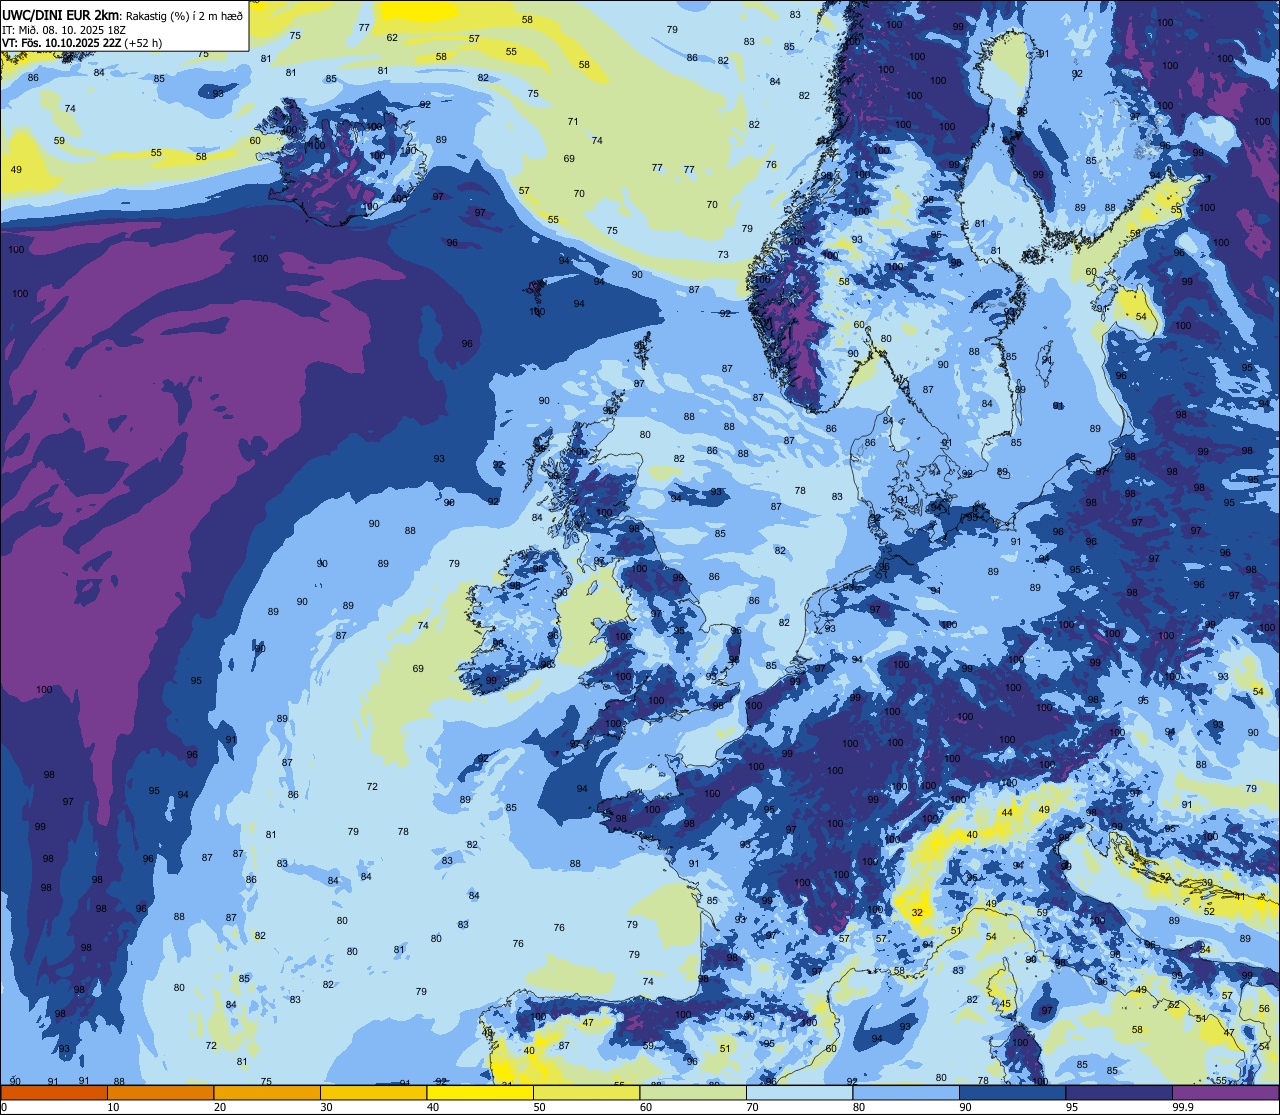1280x1115 pixels.
Task: Click the 20–30 legend color swatch
Action: pos(267,1092)
